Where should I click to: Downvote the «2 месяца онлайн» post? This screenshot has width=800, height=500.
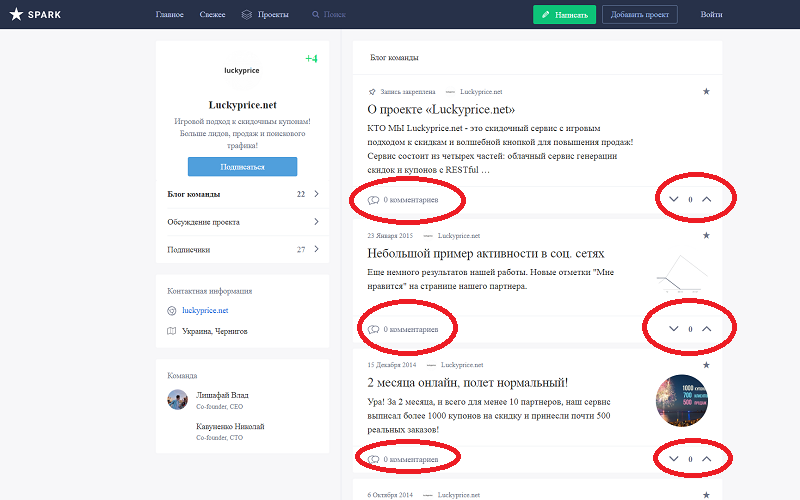(672, 459)
